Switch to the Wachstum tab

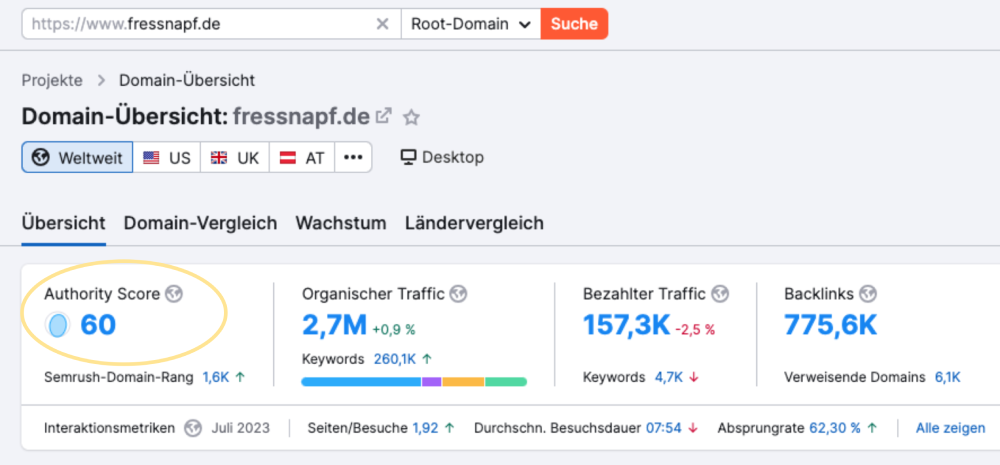341,223
